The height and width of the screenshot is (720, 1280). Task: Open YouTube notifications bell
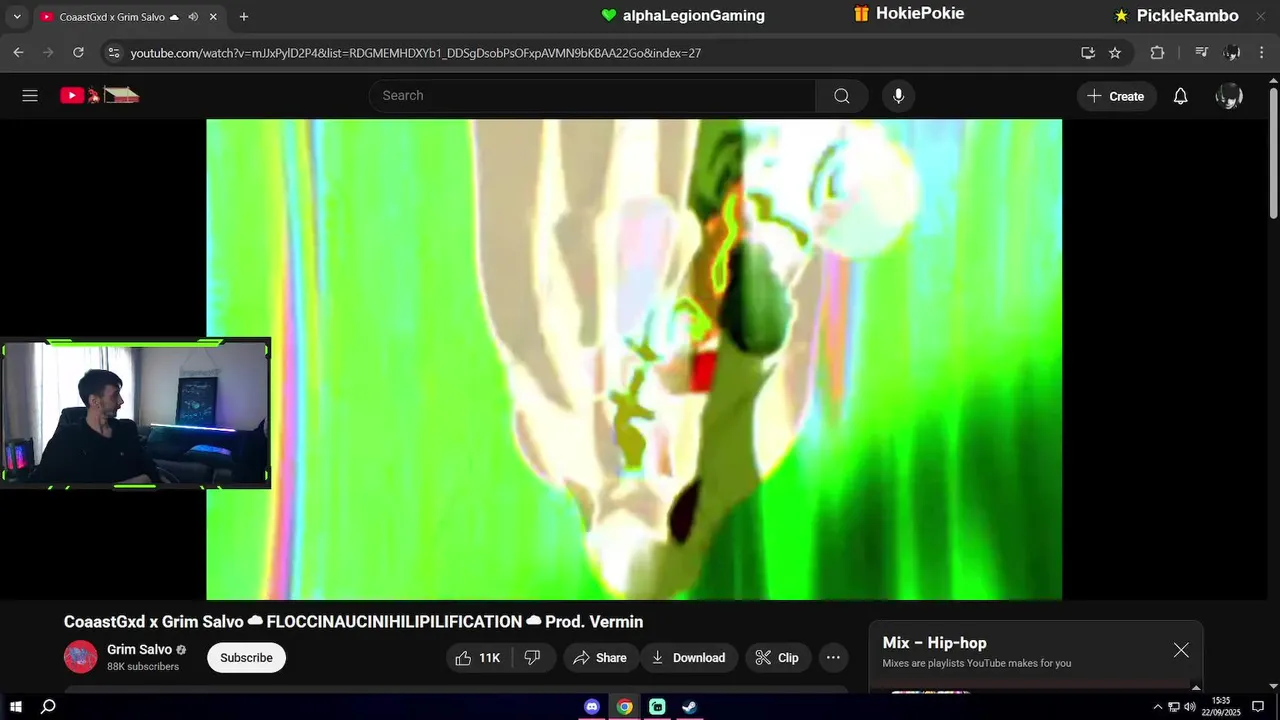(x=1181, y=96)
